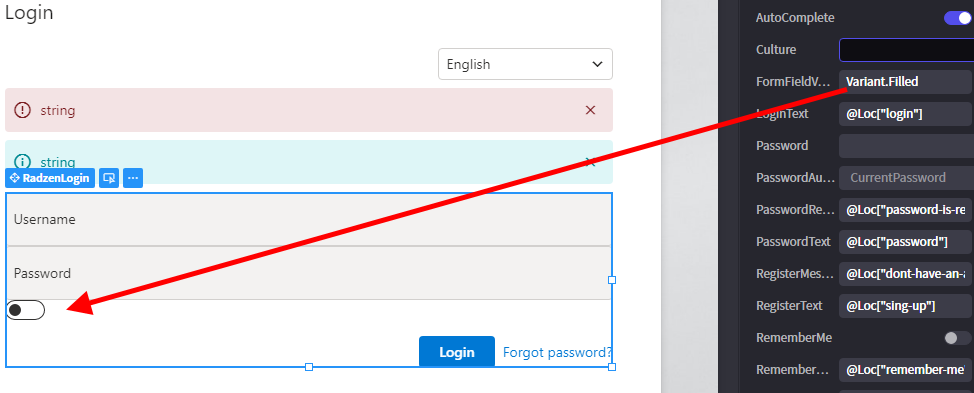Click the blue Login button
Image resolution: width=974 pixels, height=393 pixels.
[x=457, y=352]
